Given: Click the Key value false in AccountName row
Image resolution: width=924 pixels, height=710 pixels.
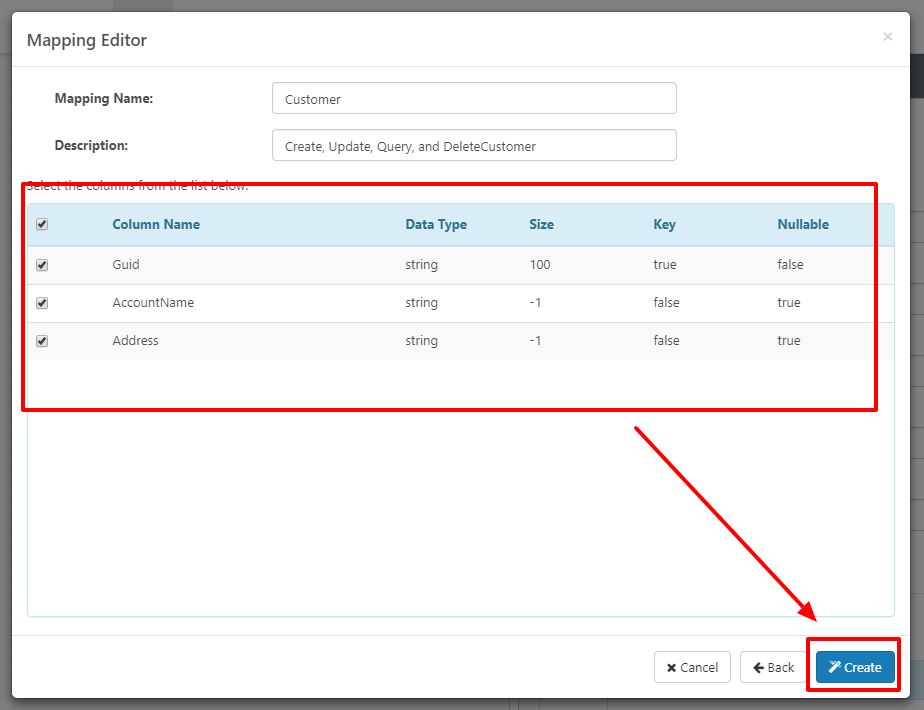Looking at the screenshot, I should (666, 303).
